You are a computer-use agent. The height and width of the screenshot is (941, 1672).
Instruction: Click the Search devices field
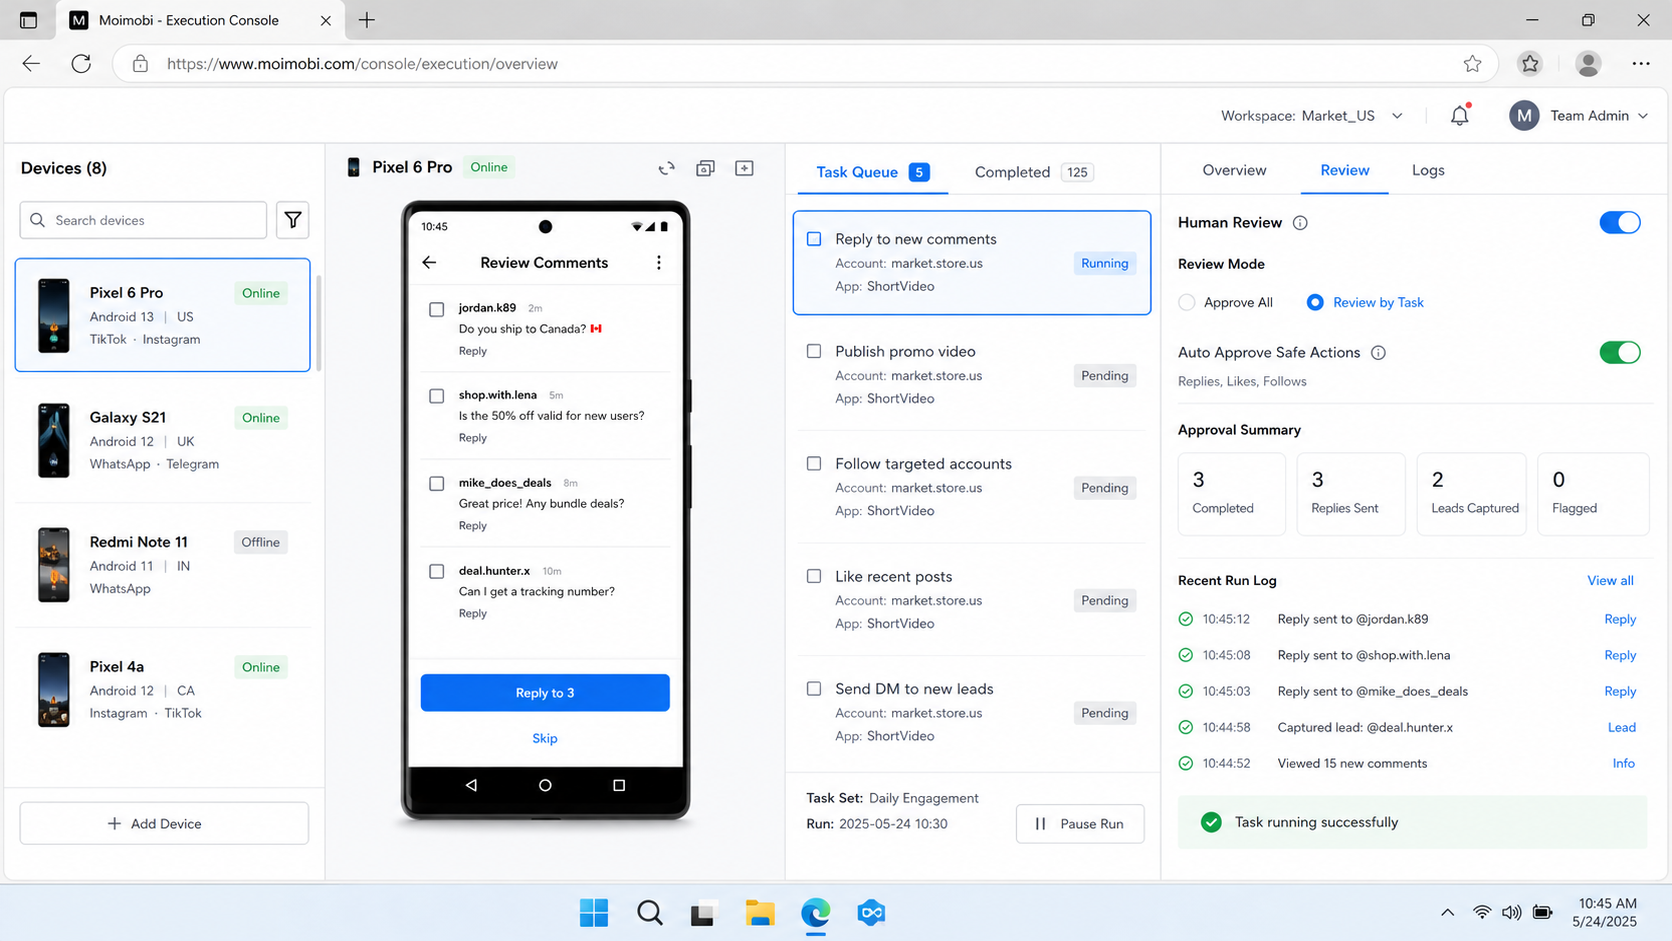pyautogui.click(x=143, y=220)
